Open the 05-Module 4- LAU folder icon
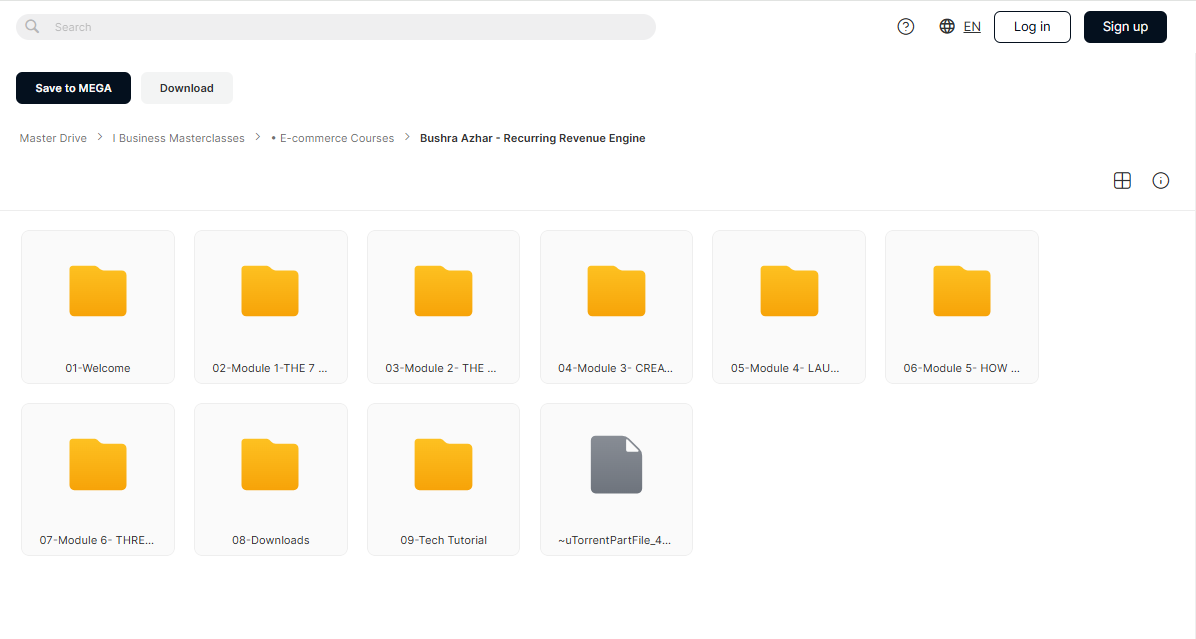This screenshot has height=639, width=1196. coord(789,291)
